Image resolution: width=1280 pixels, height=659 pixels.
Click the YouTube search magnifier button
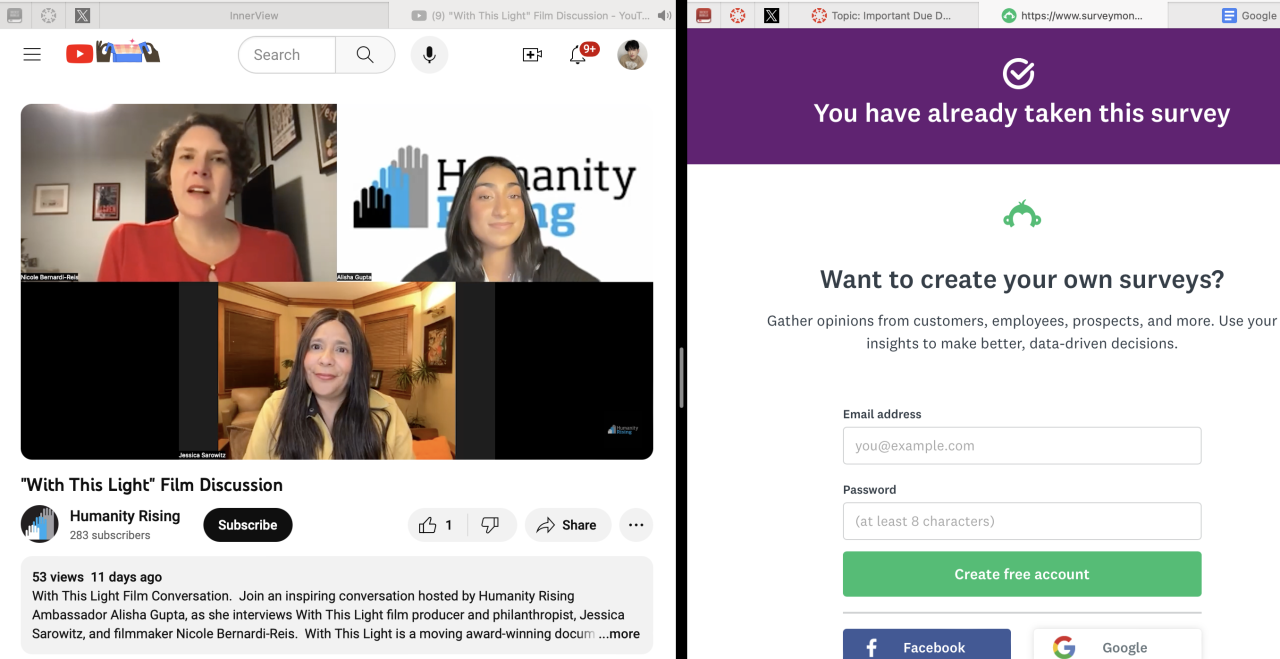click(x=365, y=55)
